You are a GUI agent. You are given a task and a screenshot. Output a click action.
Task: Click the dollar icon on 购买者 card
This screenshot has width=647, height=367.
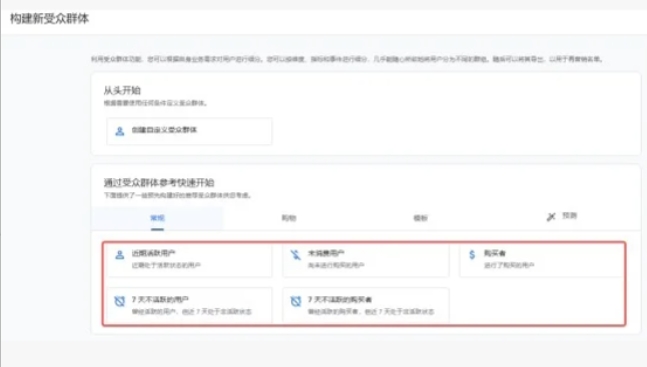coord(472,255)
